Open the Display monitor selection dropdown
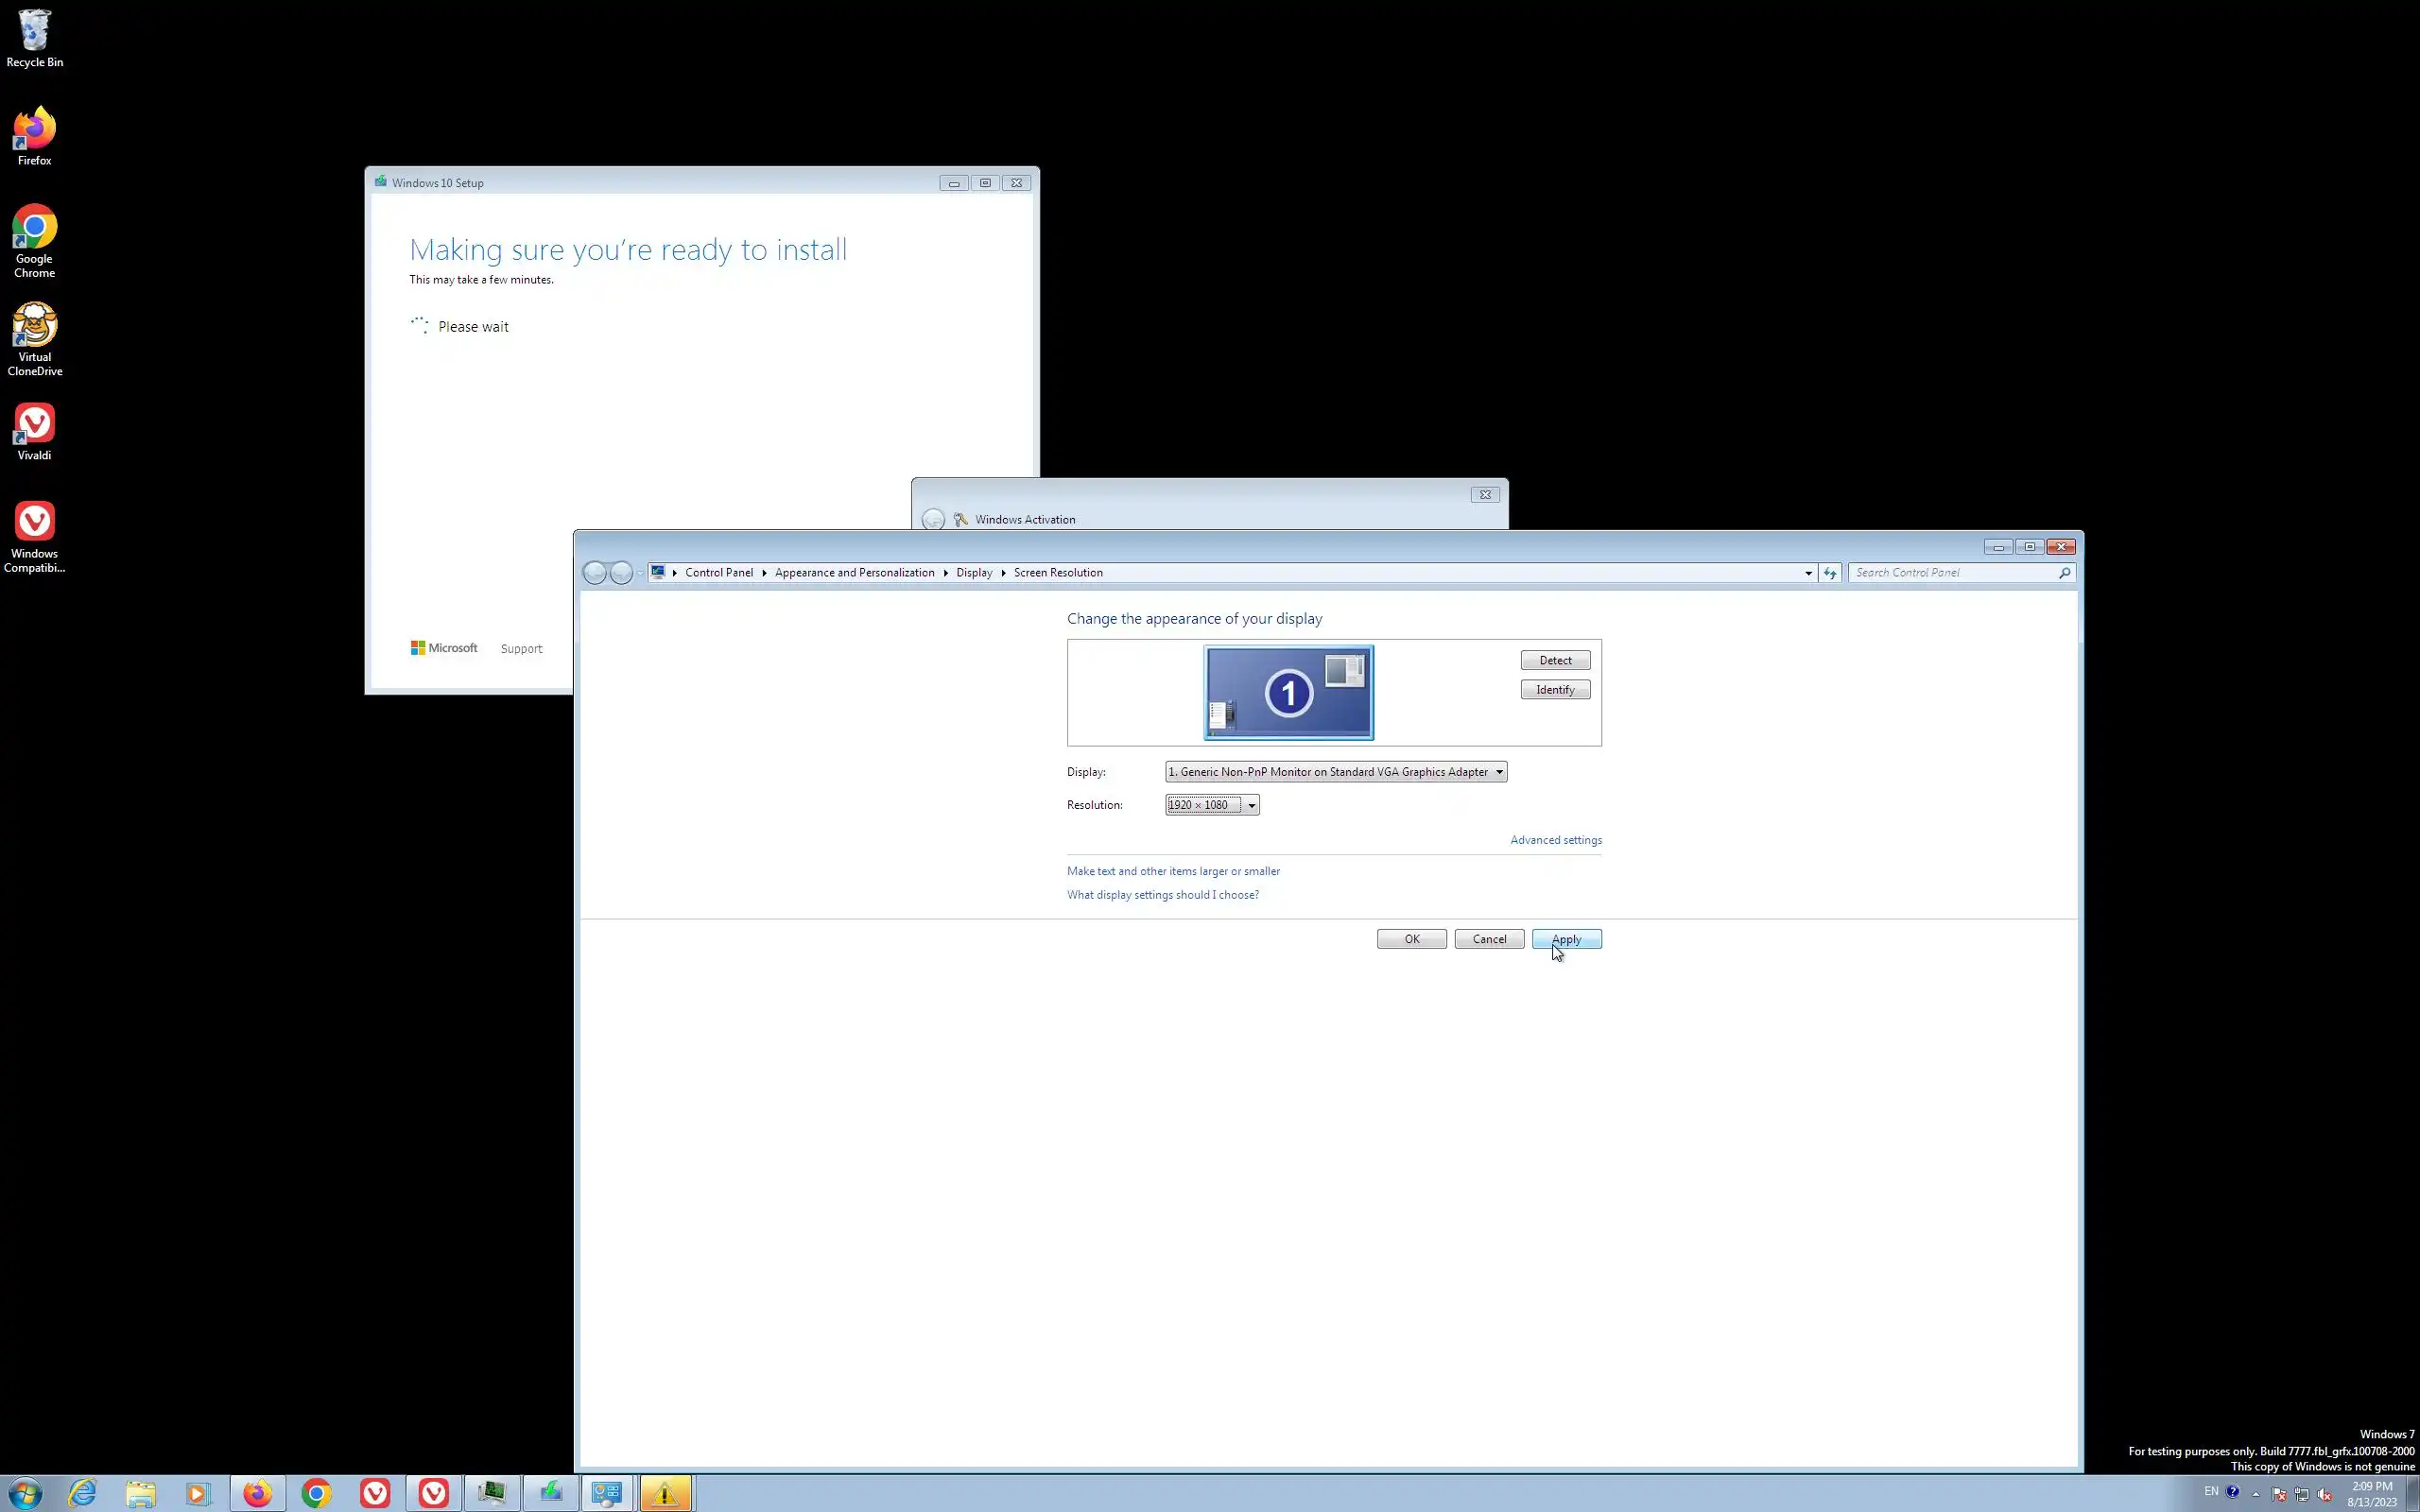Image resolution: width=2420 pixels, height=1512 pixels. (1335, 772)
